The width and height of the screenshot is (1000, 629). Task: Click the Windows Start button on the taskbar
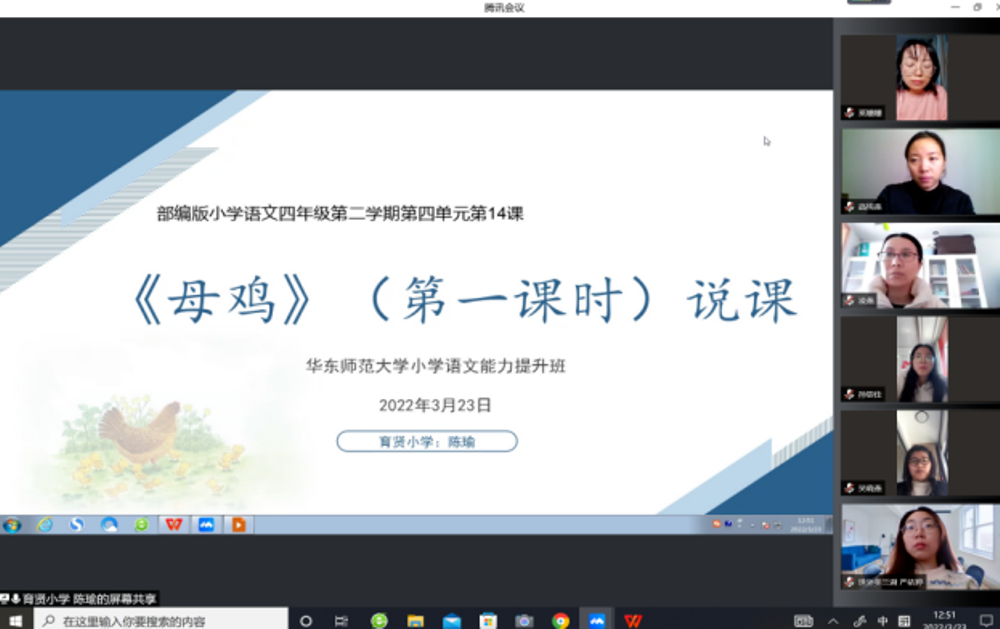pos(15,620)
